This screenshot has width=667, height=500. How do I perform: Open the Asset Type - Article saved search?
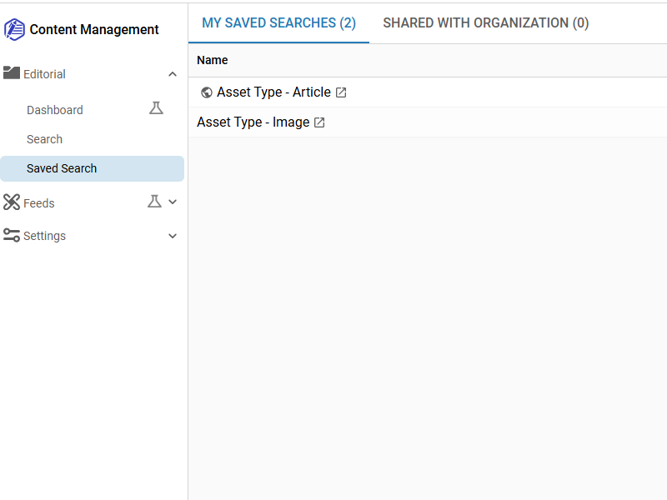click(x=273, y=92)
